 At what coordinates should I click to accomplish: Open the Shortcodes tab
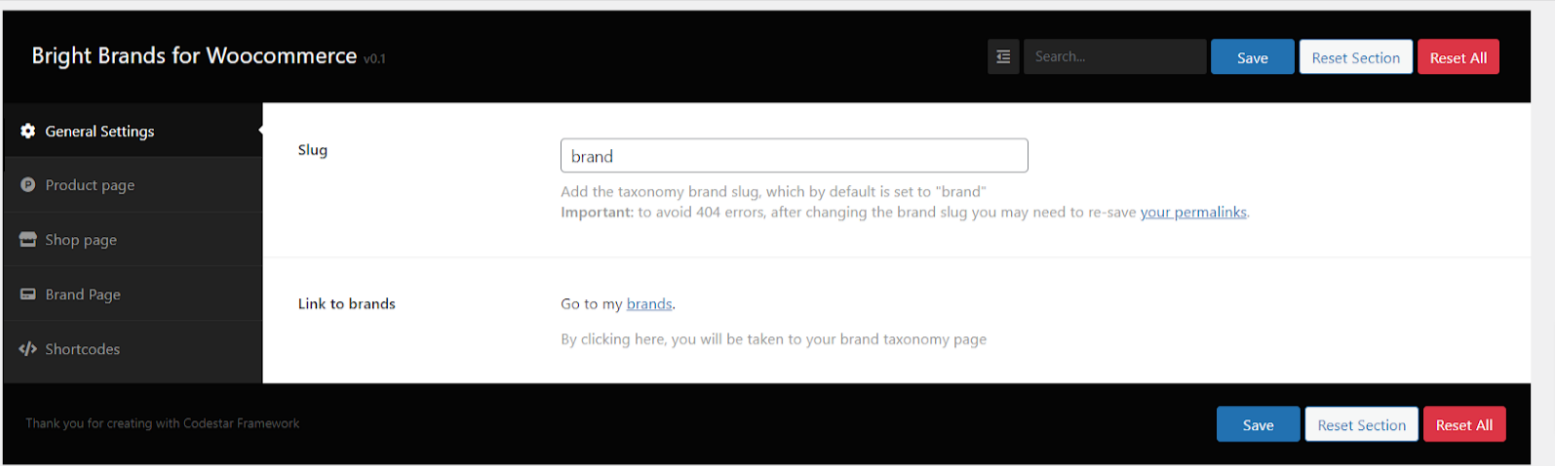tap(132, 349)
